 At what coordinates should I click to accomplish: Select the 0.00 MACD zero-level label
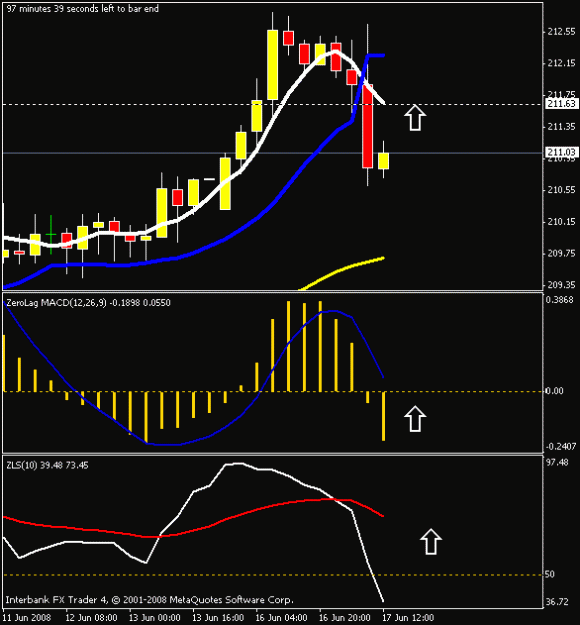click(x=554, y=391)
